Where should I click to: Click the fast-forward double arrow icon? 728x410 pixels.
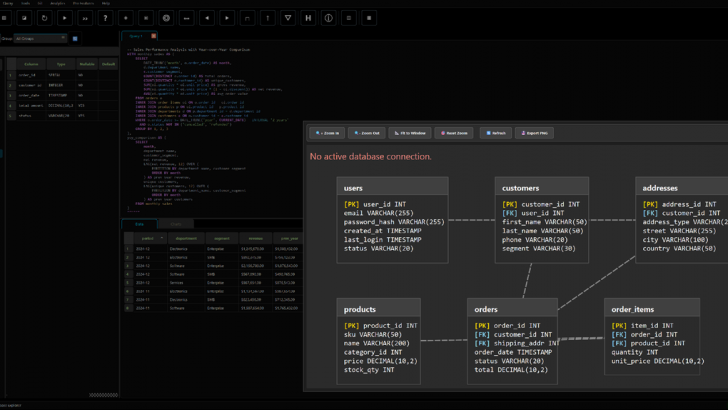click(85, 18)
